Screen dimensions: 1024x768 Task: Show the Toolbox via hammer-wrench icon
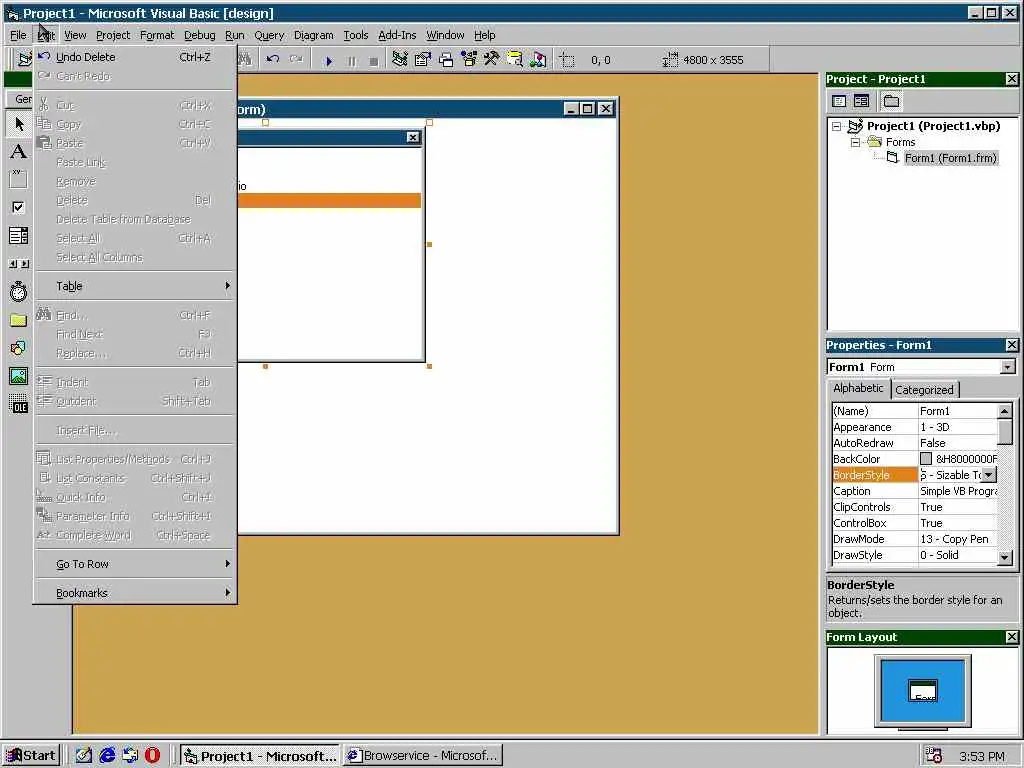click(x=492, y=59)
